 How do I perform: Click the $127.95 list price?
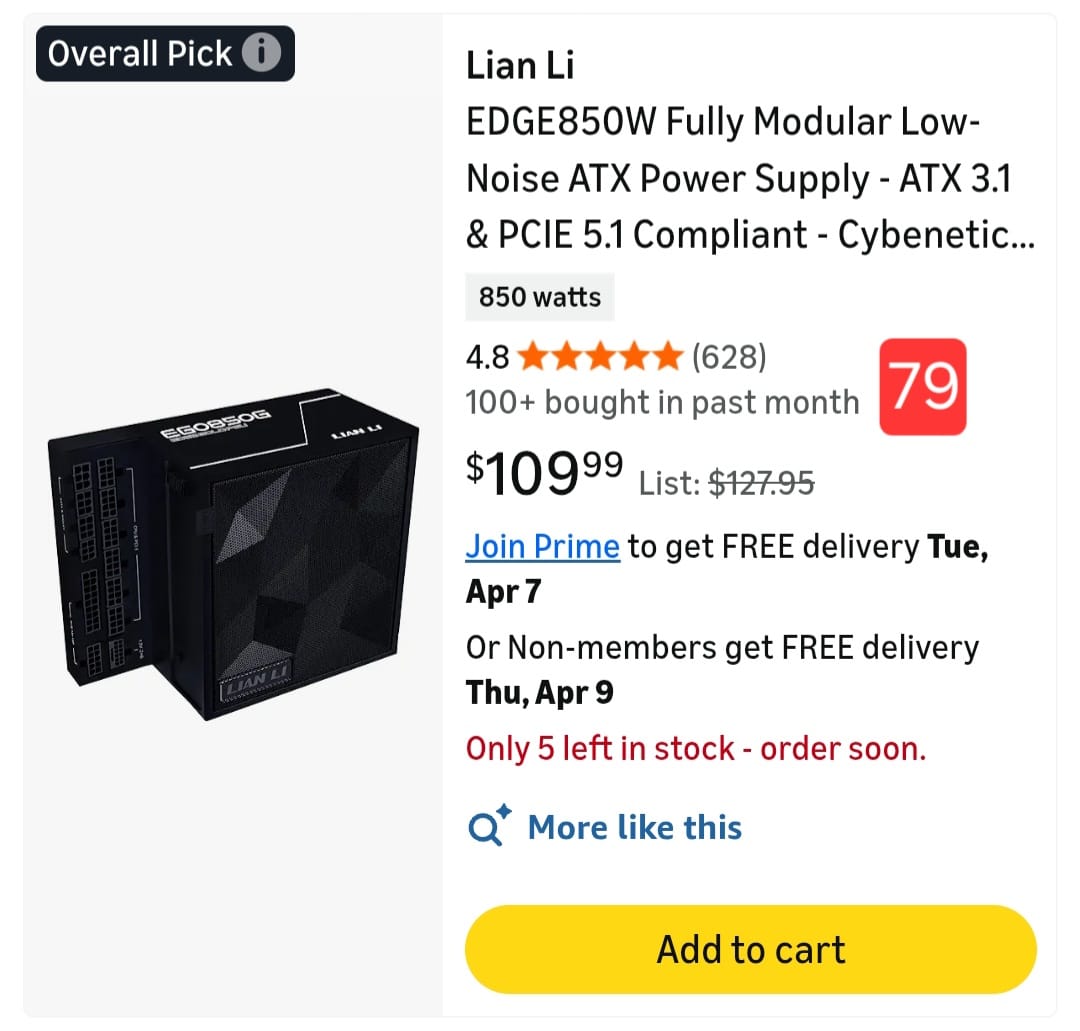click(x=761, y=483)
